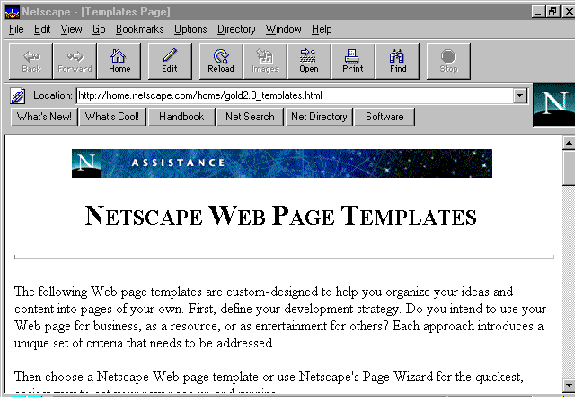Click into the Location URL field

point(294,96)
